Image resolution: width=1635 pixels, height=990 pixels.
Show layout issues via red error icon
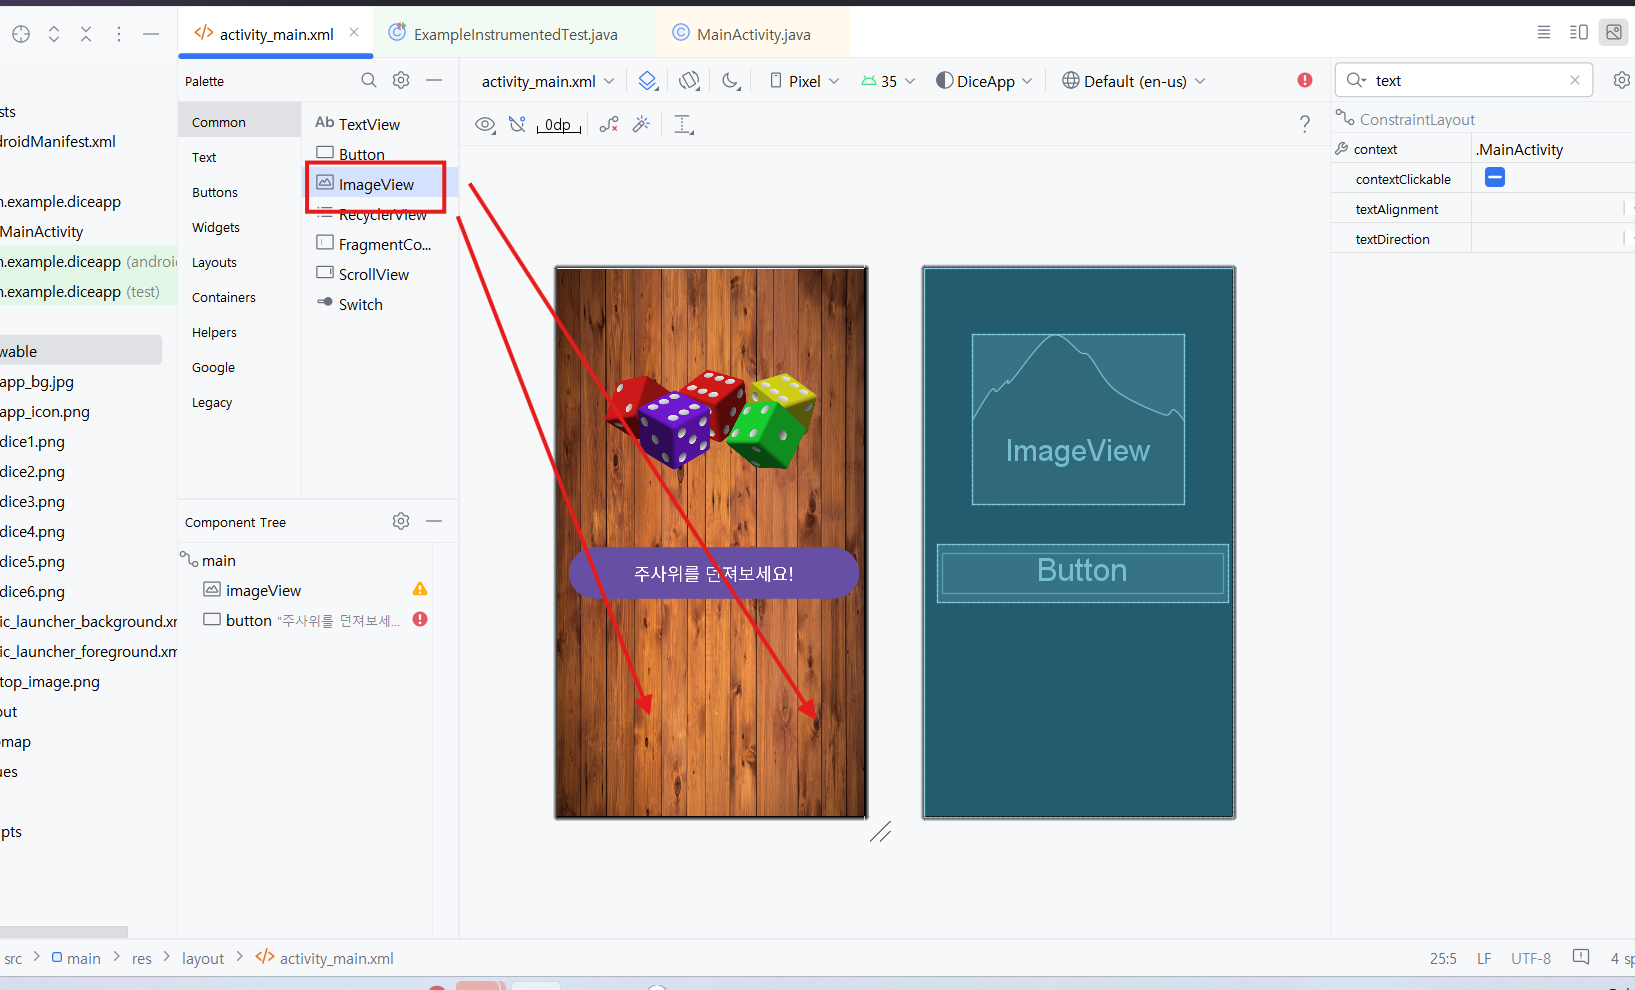coord(1305,80)
